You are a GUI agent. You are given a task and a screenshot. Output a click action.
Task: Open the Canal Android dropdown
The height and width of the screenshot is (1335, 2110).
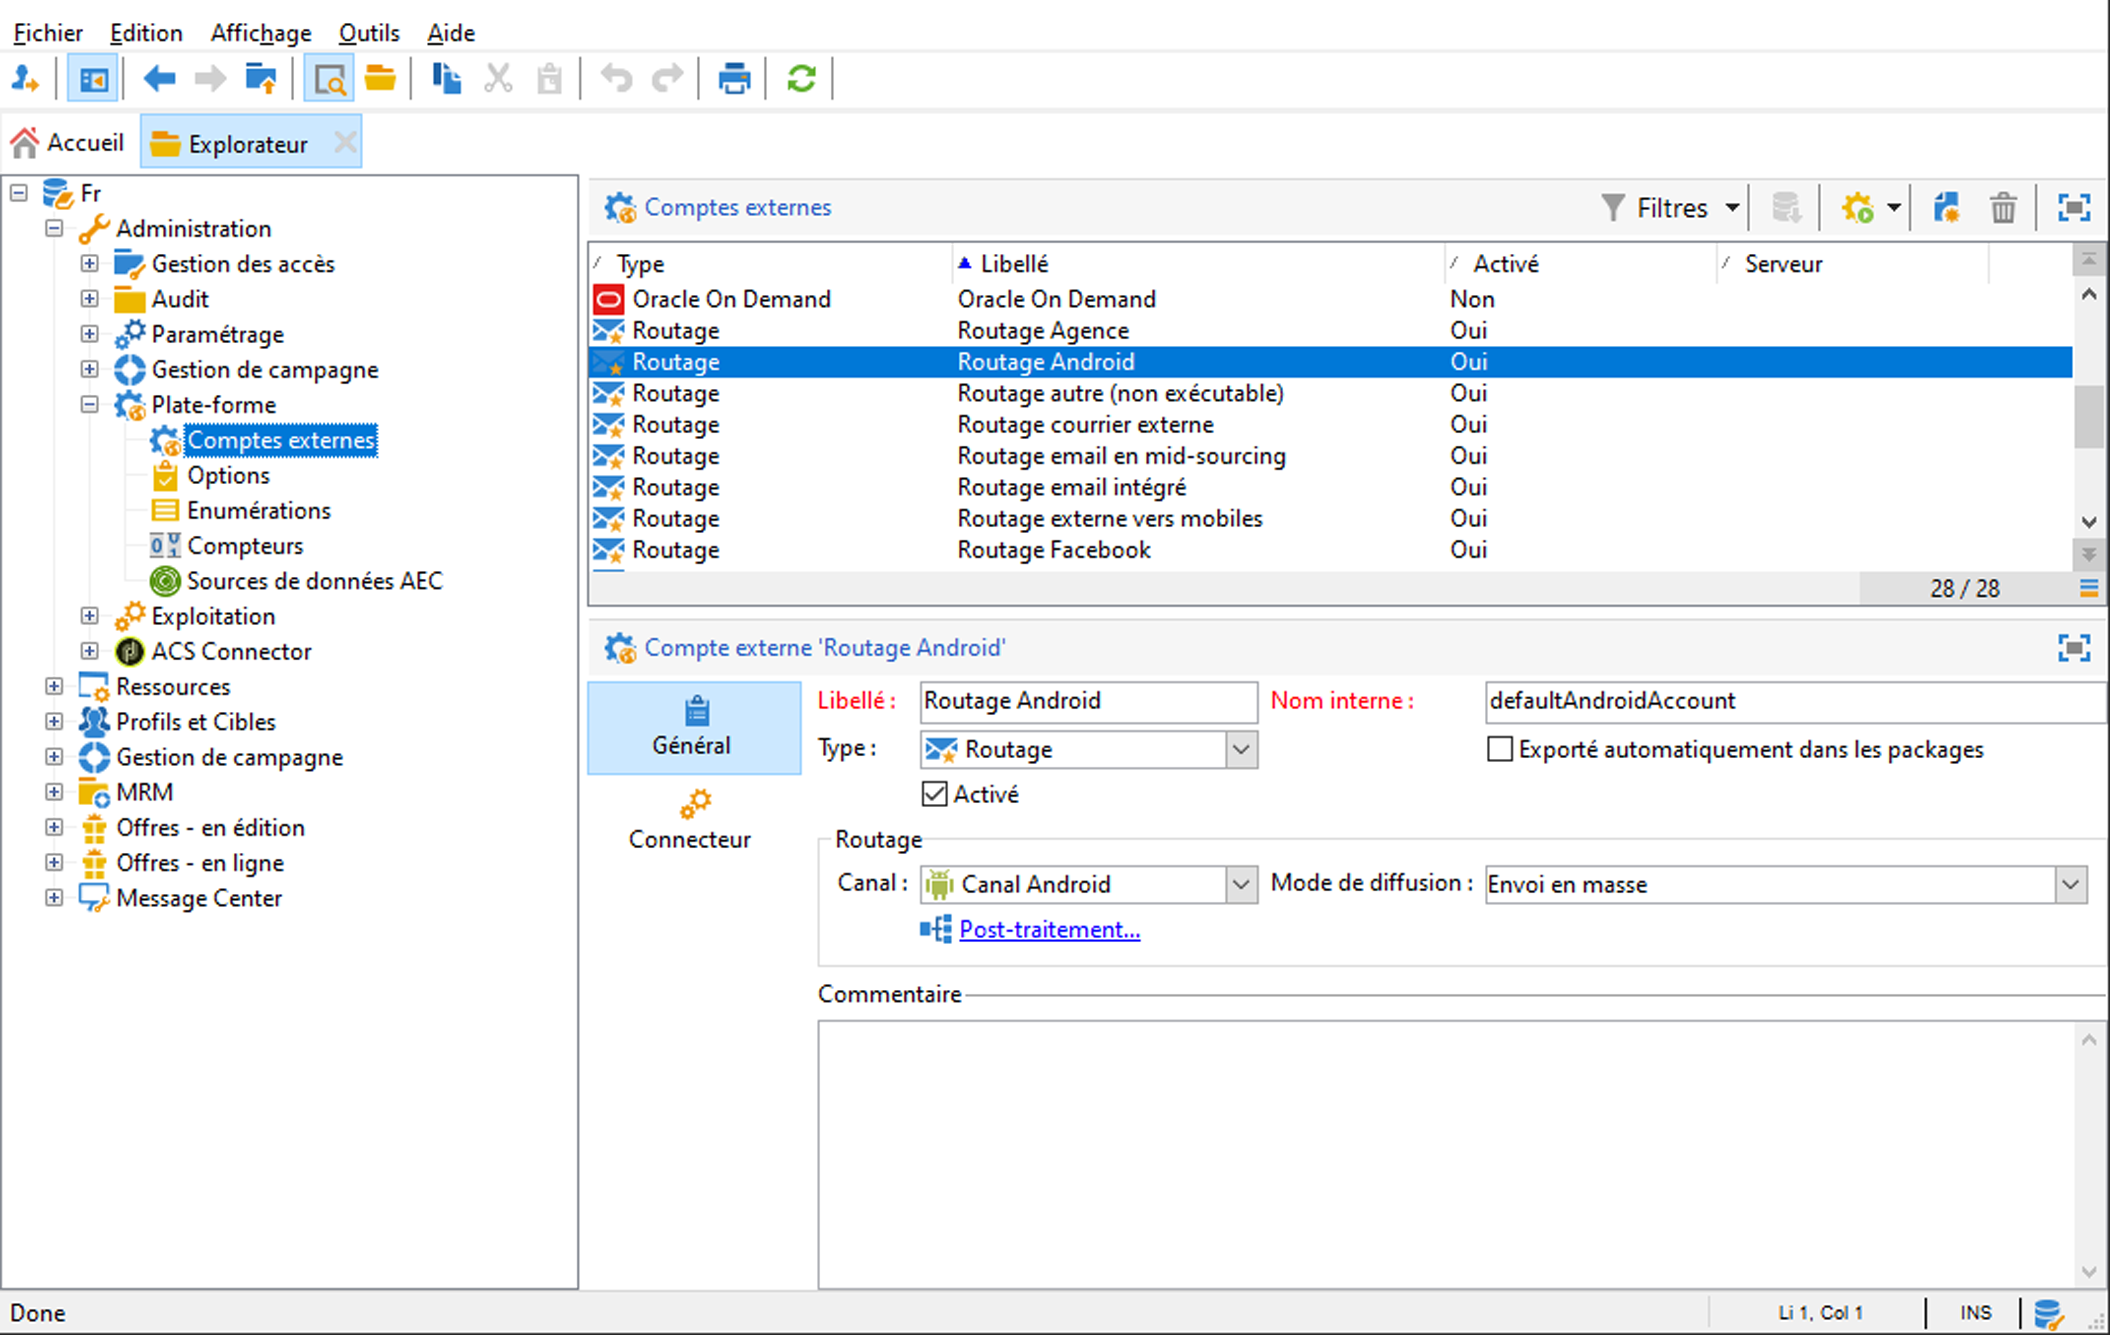click(1240, 884)
